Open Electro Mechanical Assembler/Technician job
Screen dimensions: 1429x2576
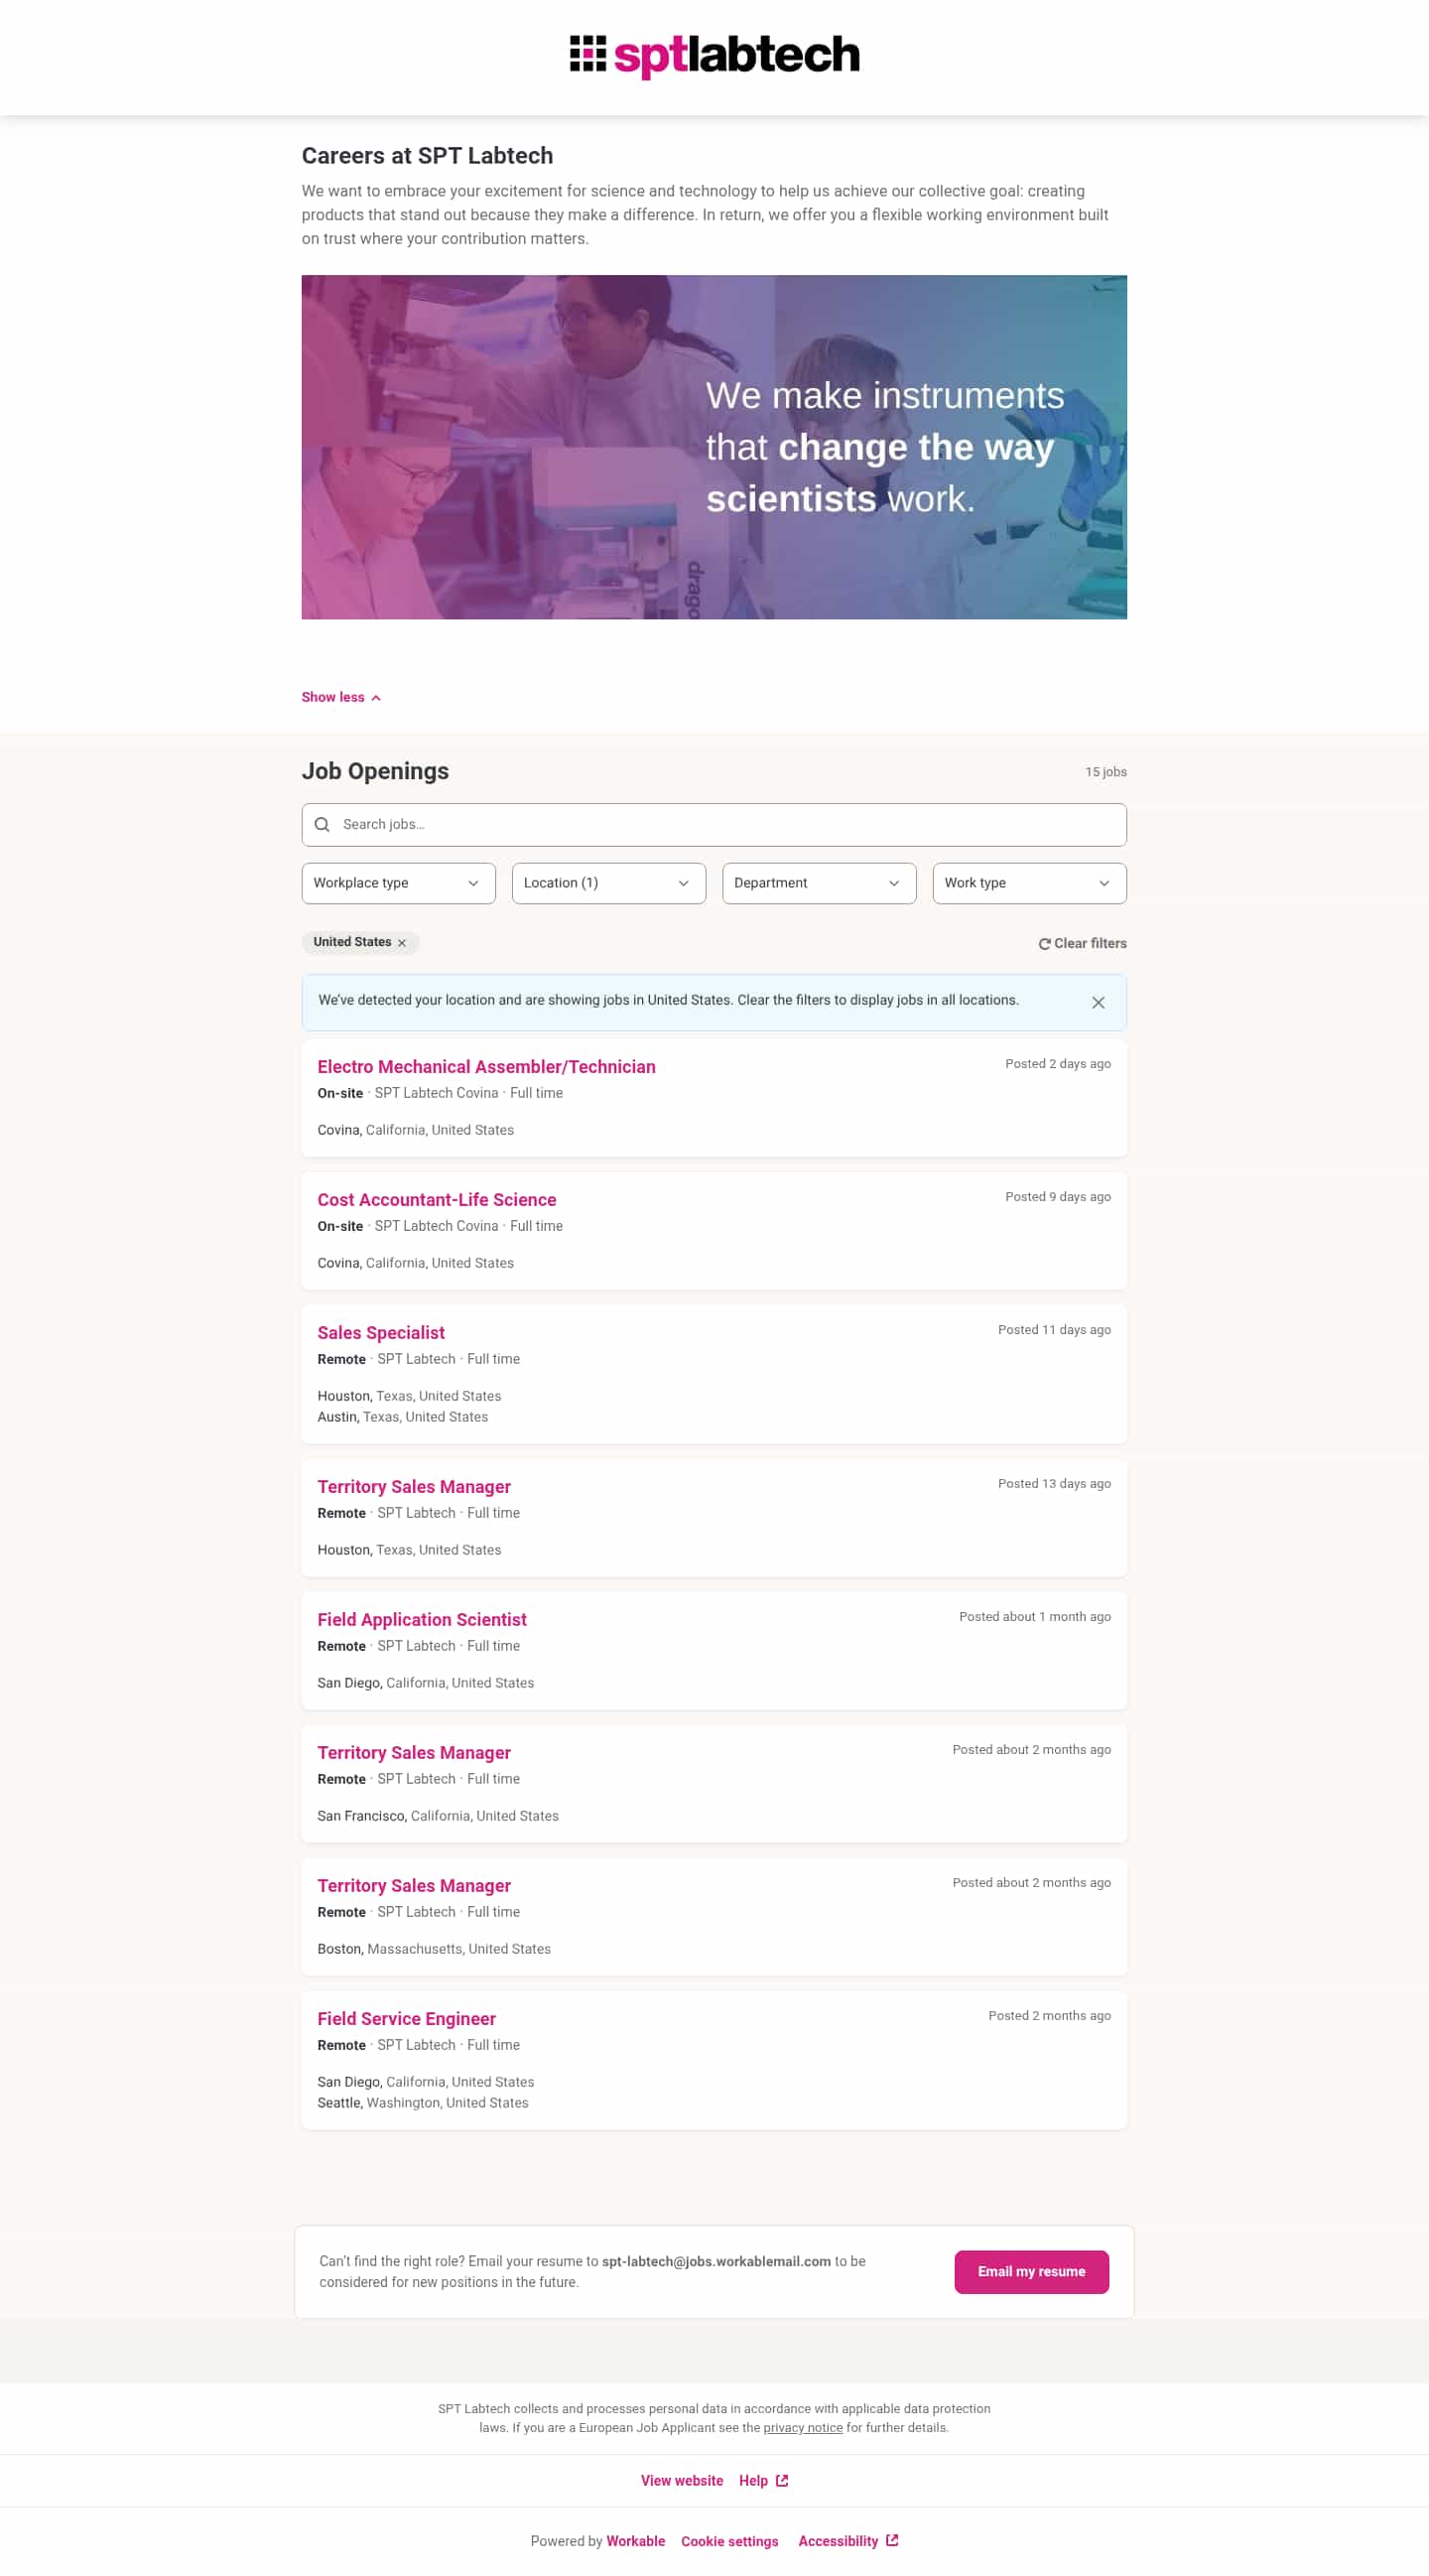(x=486, y=1067)
